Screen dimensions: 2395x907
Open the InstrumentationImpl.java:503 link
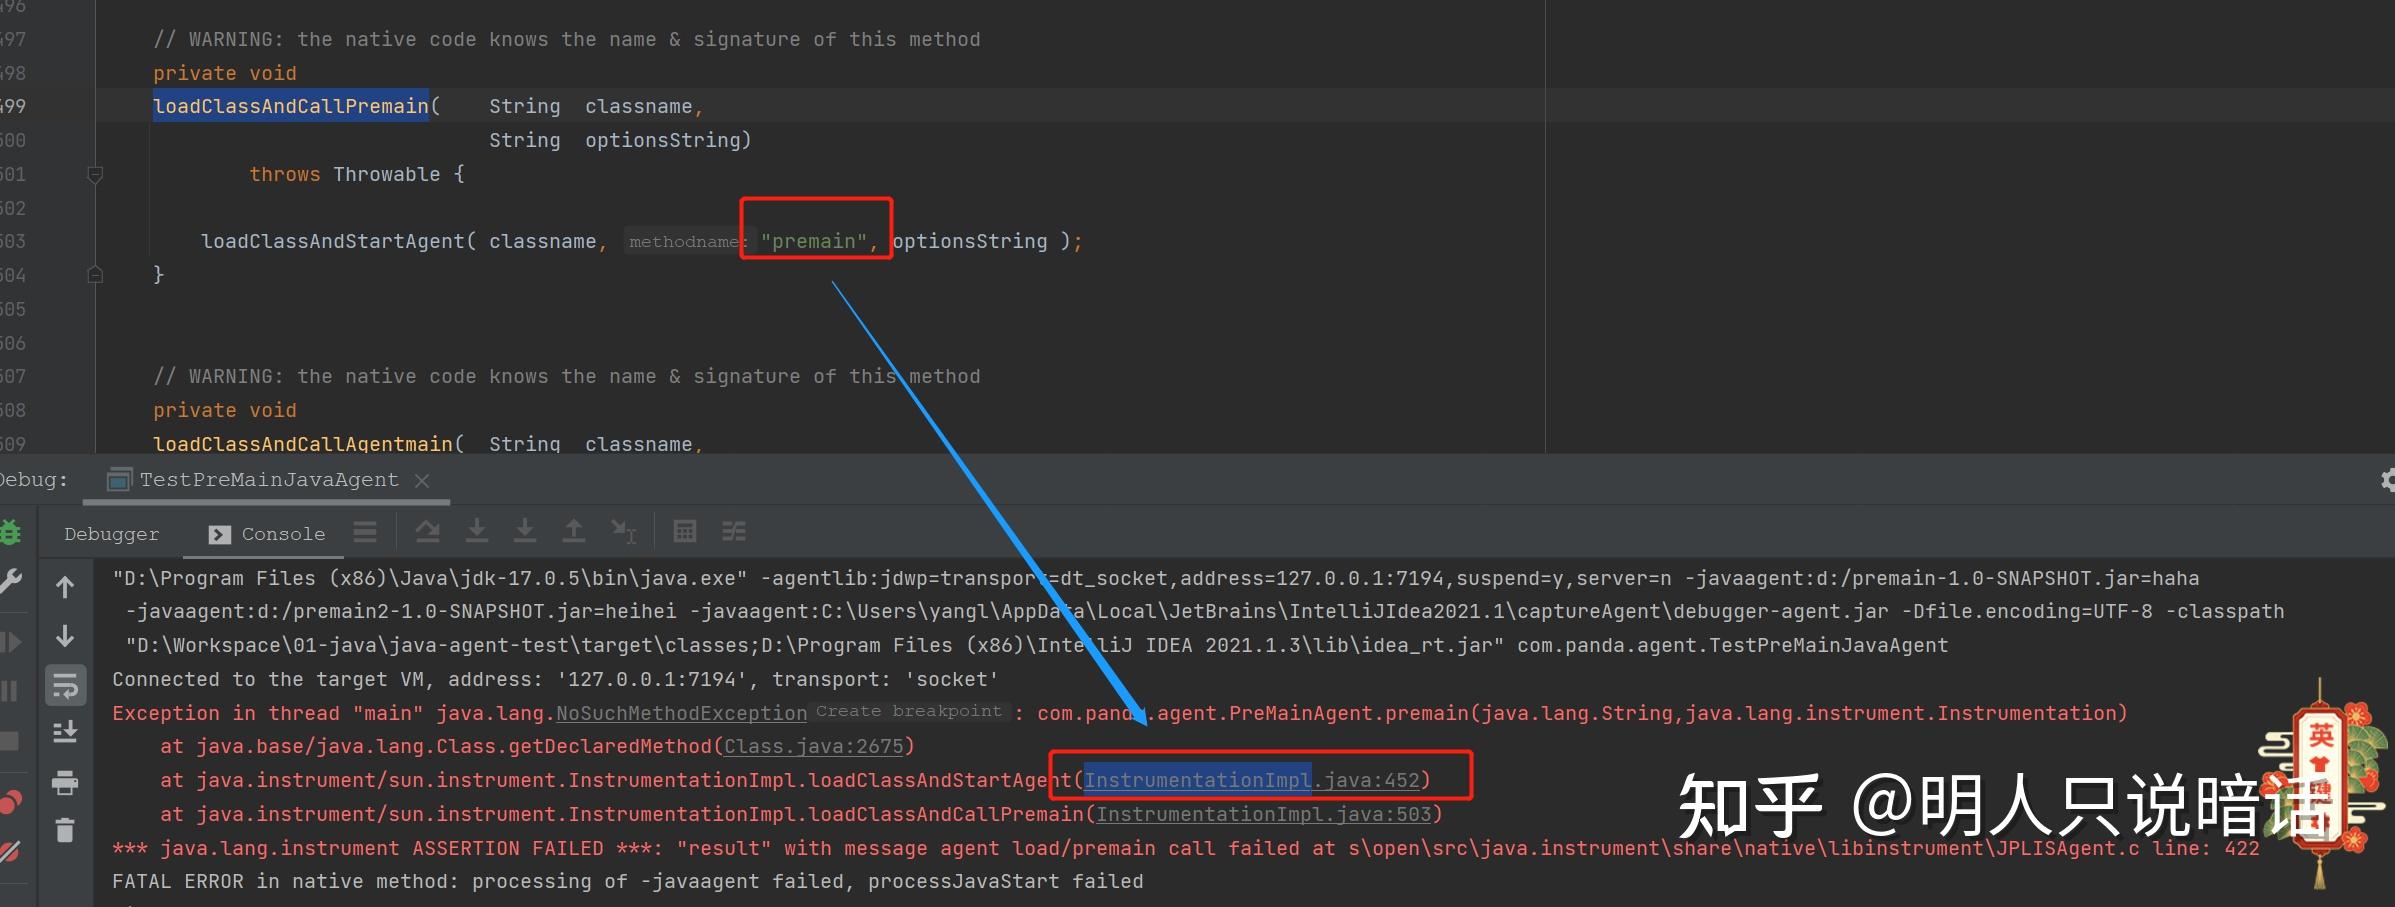pos(1264,814)
